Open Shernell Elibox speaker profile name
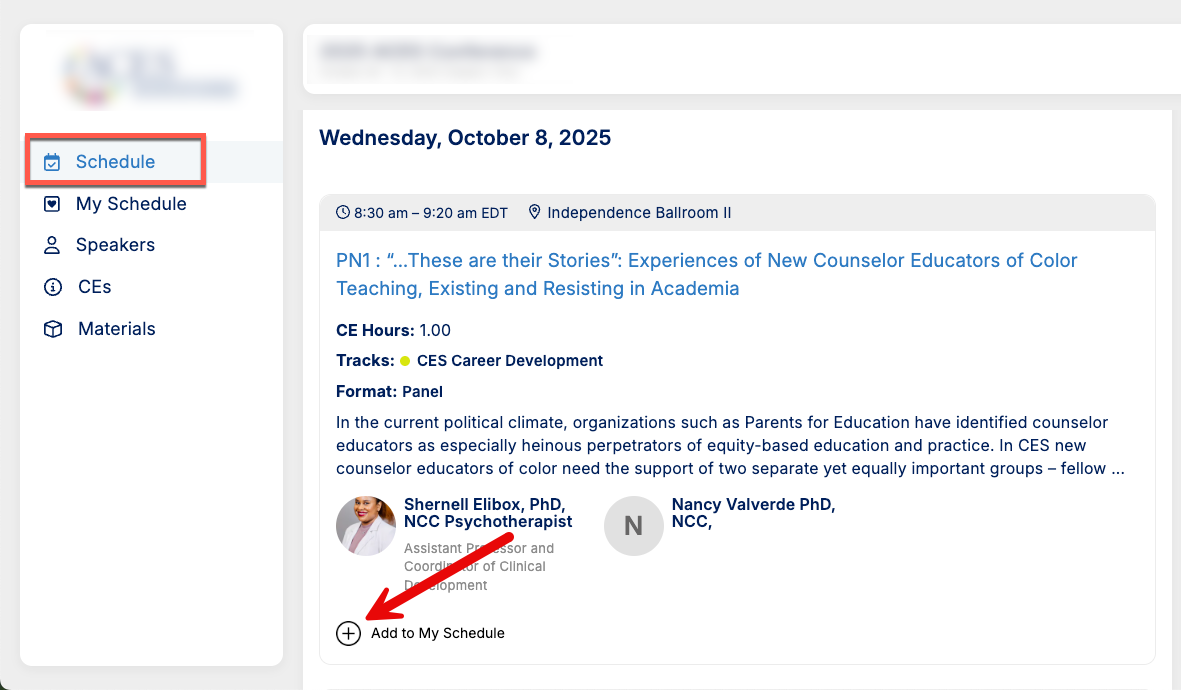Screen dimensions: 1181x690 point(488,513)
